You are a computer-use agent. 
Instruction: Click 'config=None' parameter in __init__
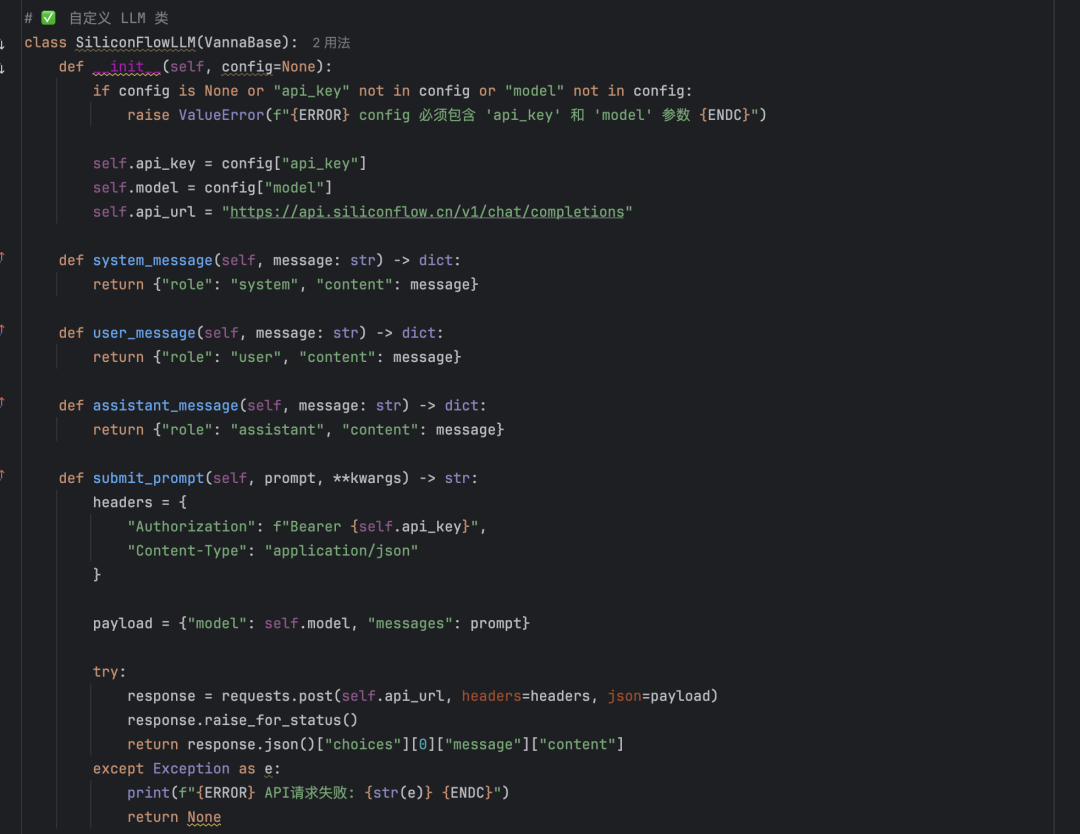269,67
